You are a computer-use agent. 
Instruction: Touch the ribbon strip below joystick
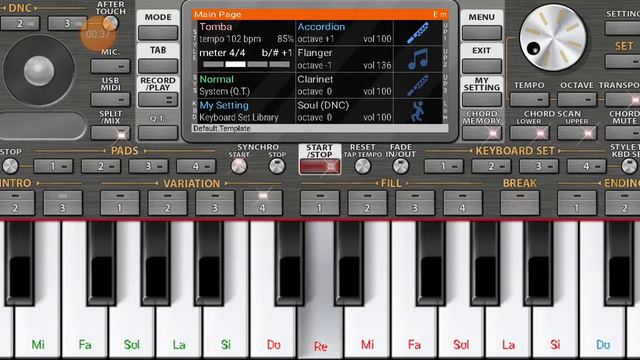(42, 125)
